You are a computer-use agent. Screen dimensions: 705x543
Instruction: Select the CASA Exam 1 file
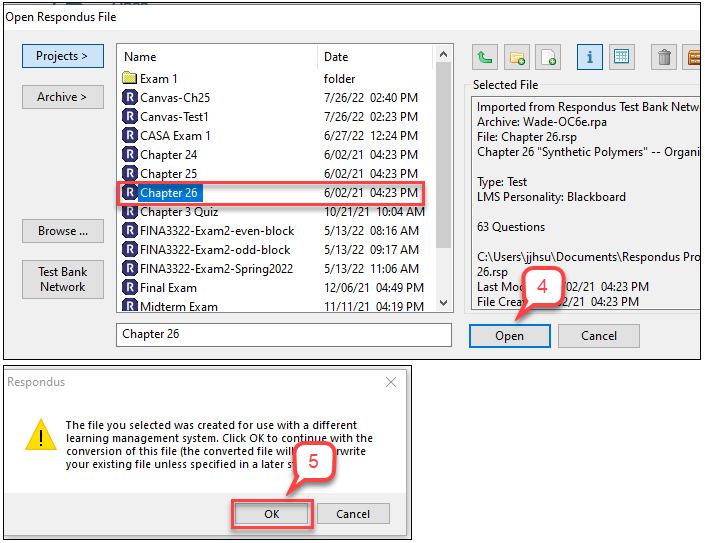click(x=274, y=135)
